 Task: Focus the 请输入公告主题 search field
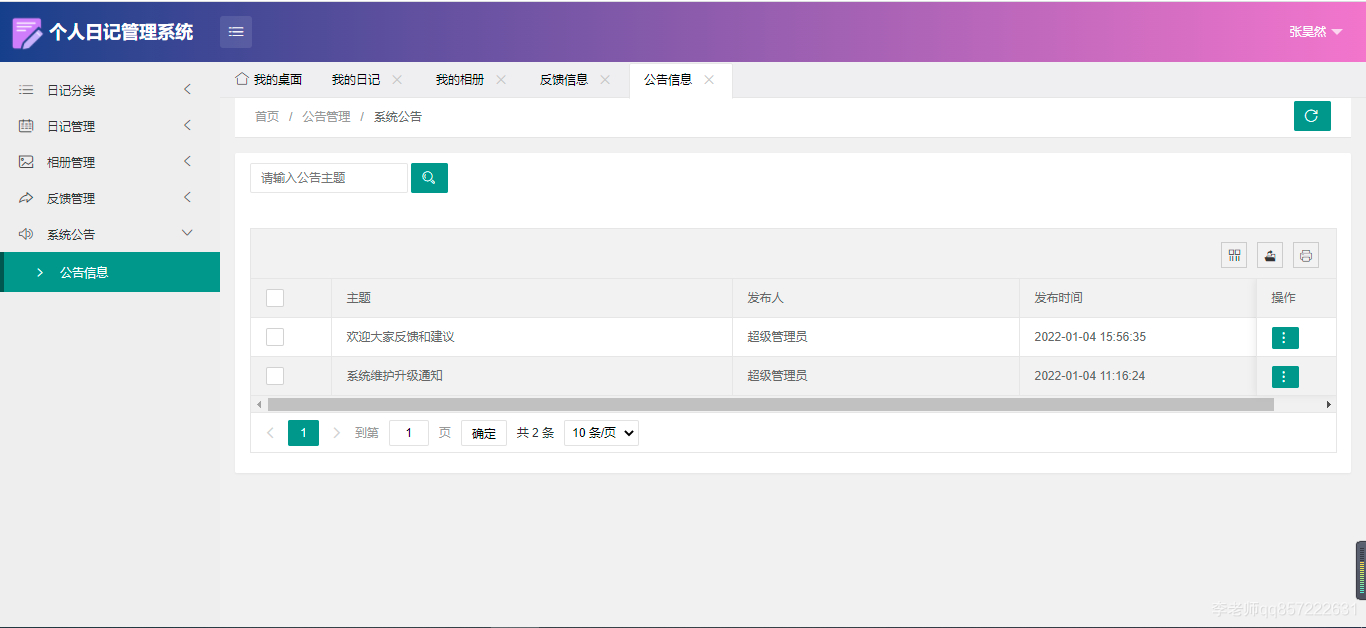(x=329, y=178)
